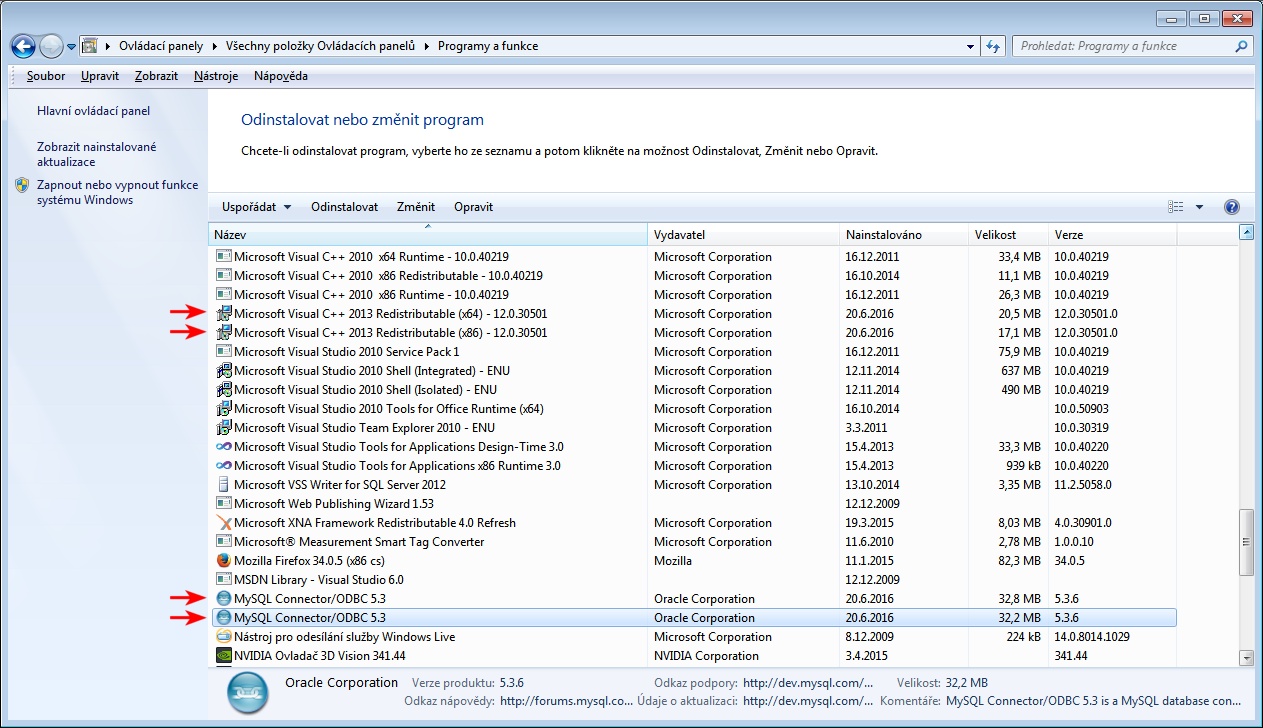Click icon of MSDN Library - Visual Studio 6.0
This screenshot has height=728, width=1263.
point(224,580)
